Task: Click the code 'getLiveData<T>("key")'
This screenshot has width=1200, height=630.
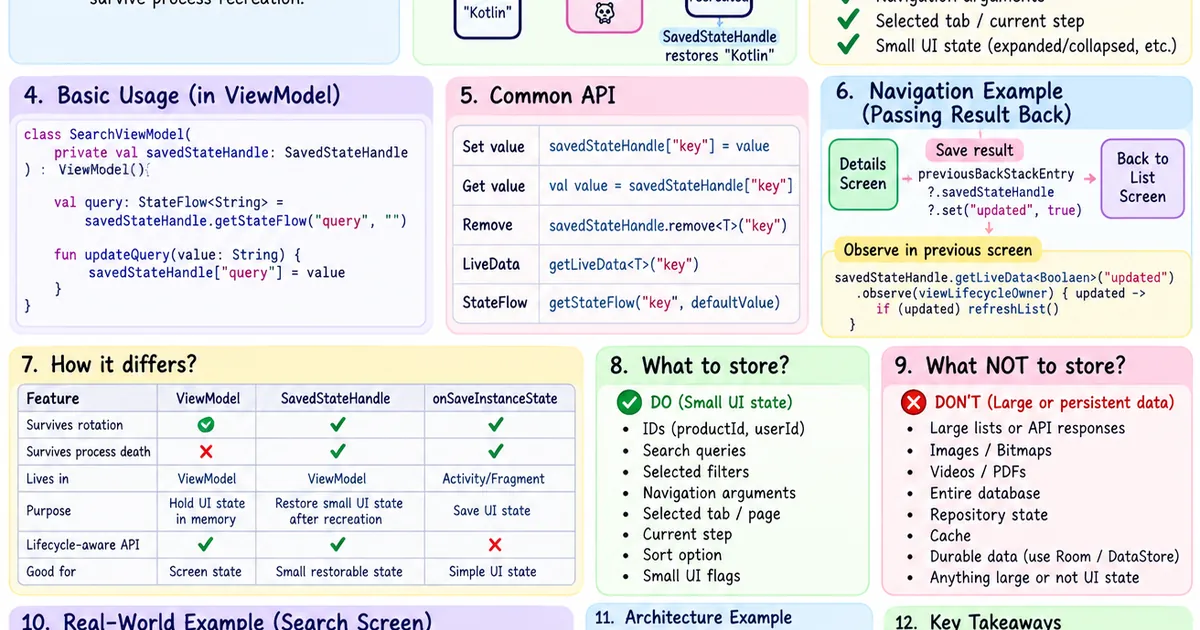Action: [623, 264]
